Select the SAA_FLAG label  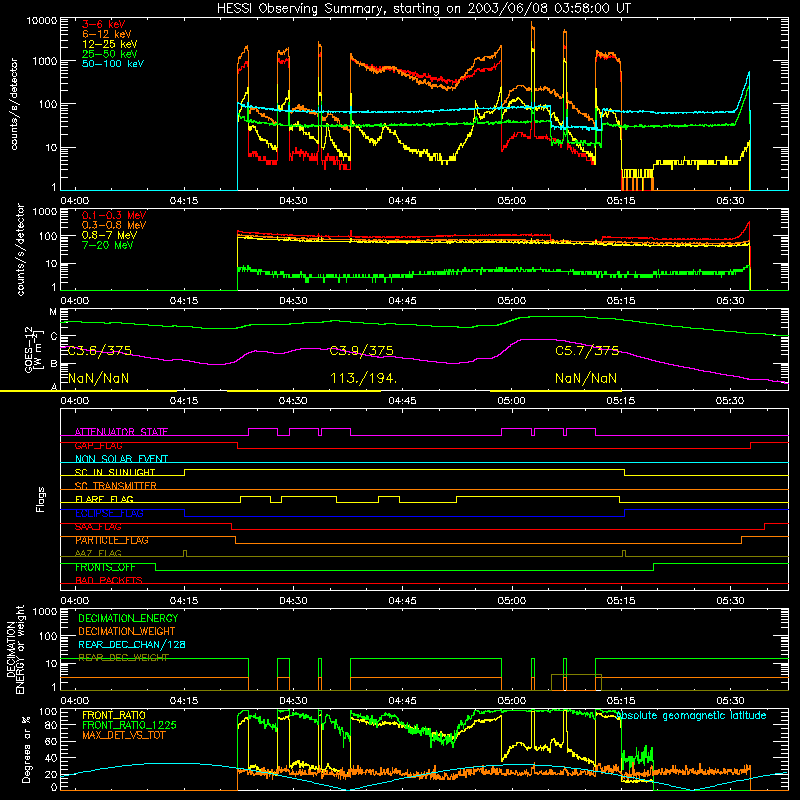[98, 527]
